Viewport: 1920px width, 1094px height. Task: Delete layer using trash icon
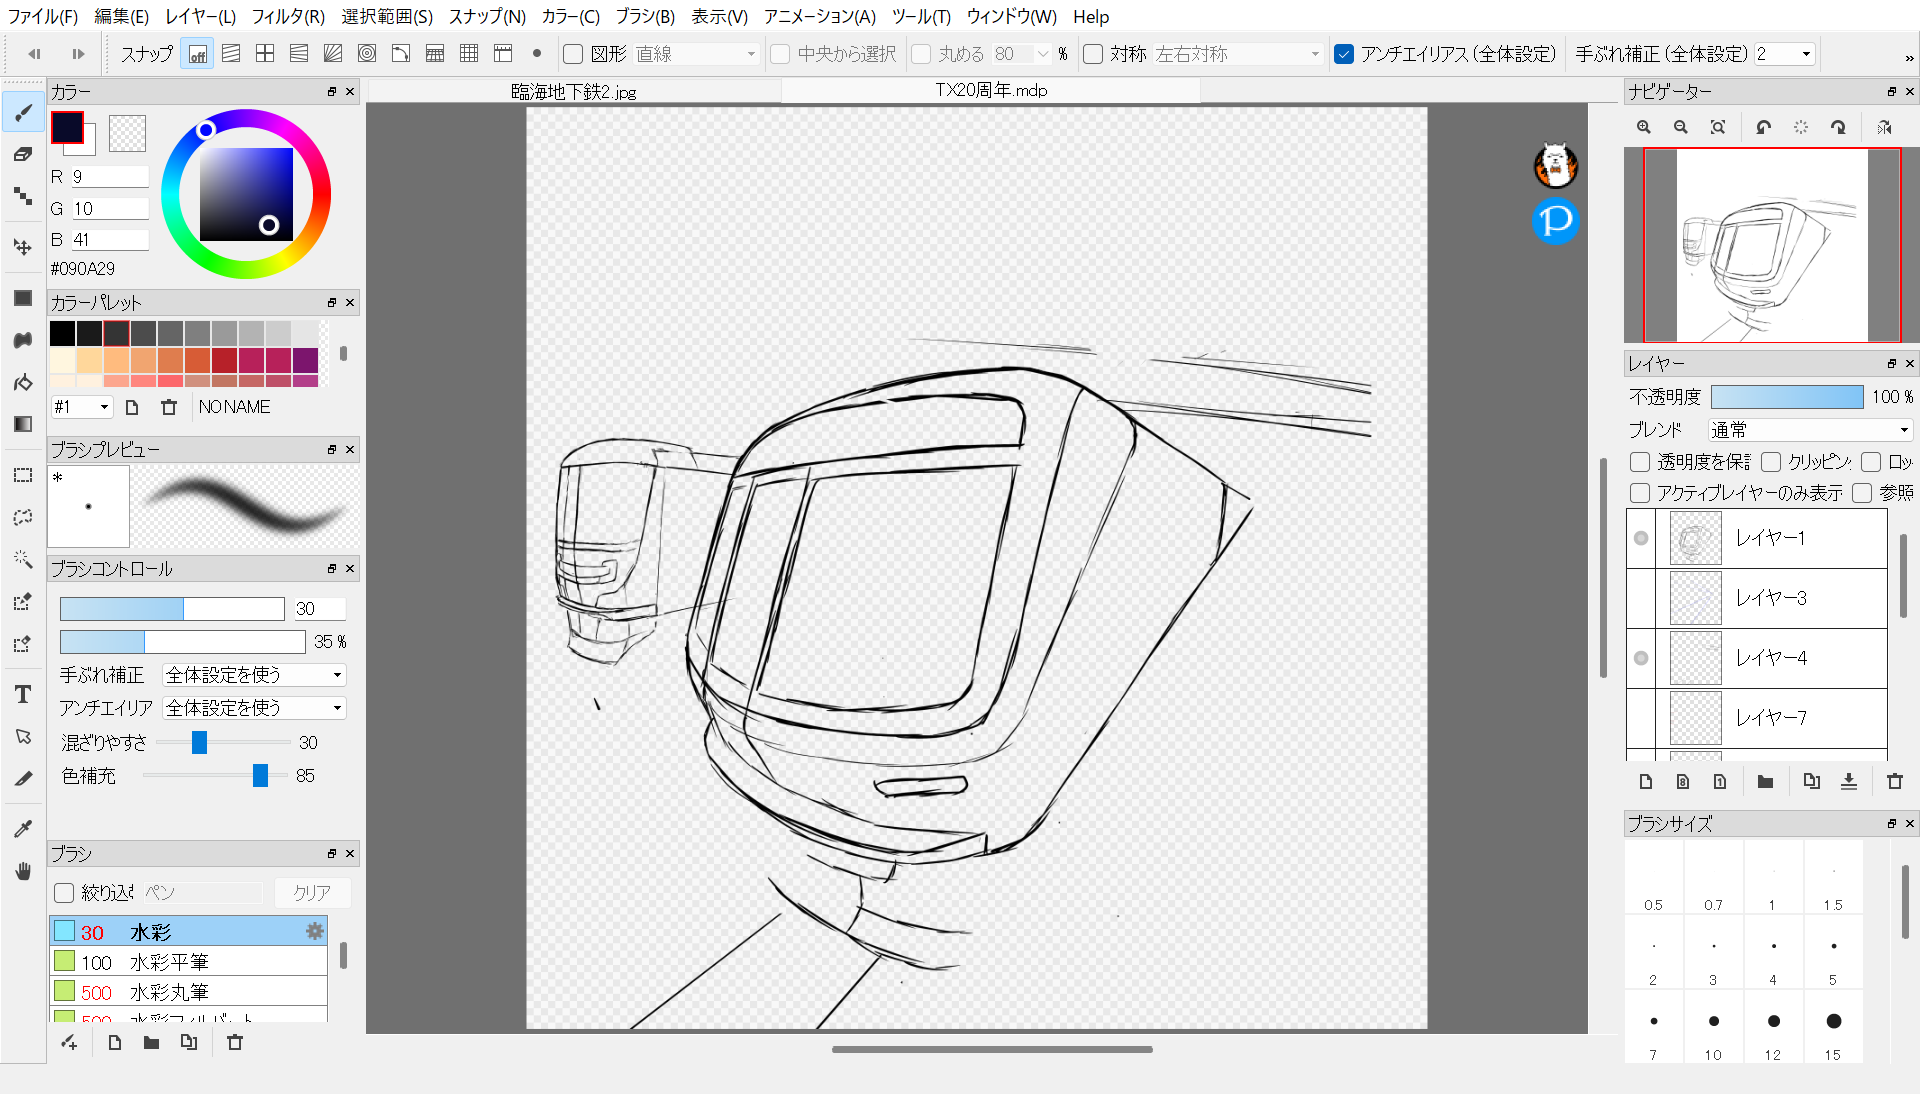[1894, 782]
